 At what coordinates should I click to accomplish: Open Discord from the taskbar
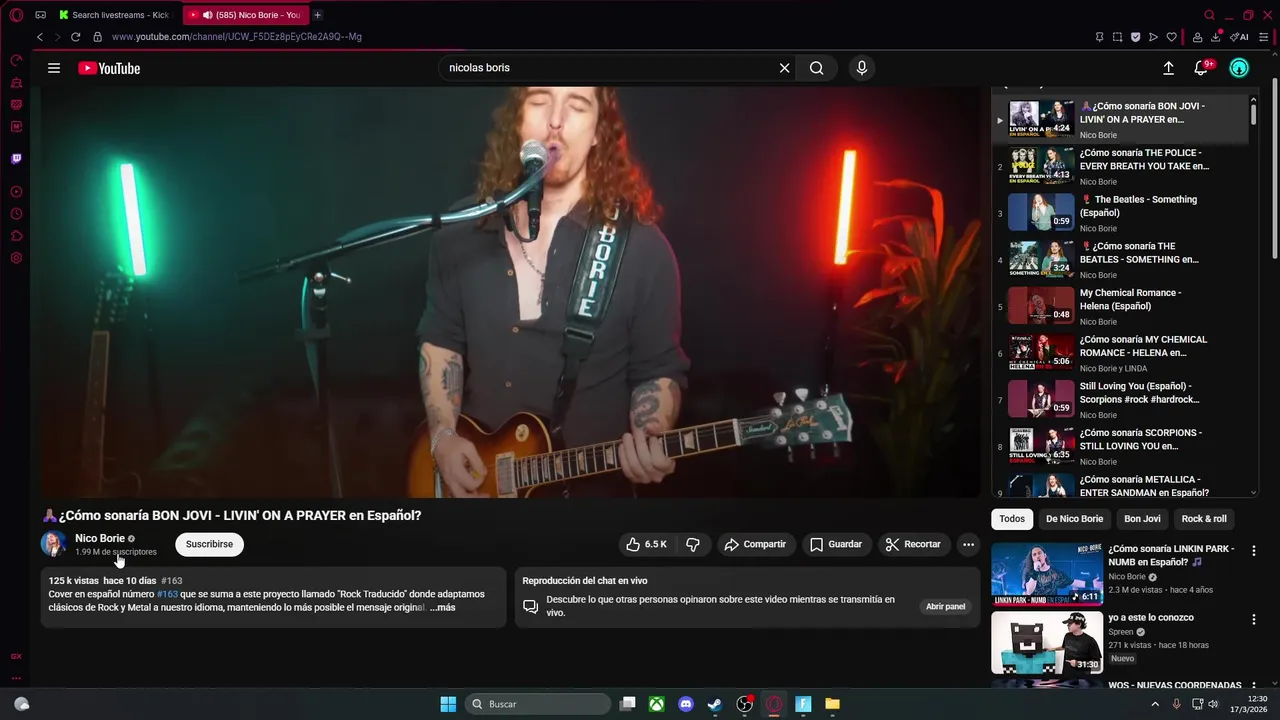[x=685, y=704]
